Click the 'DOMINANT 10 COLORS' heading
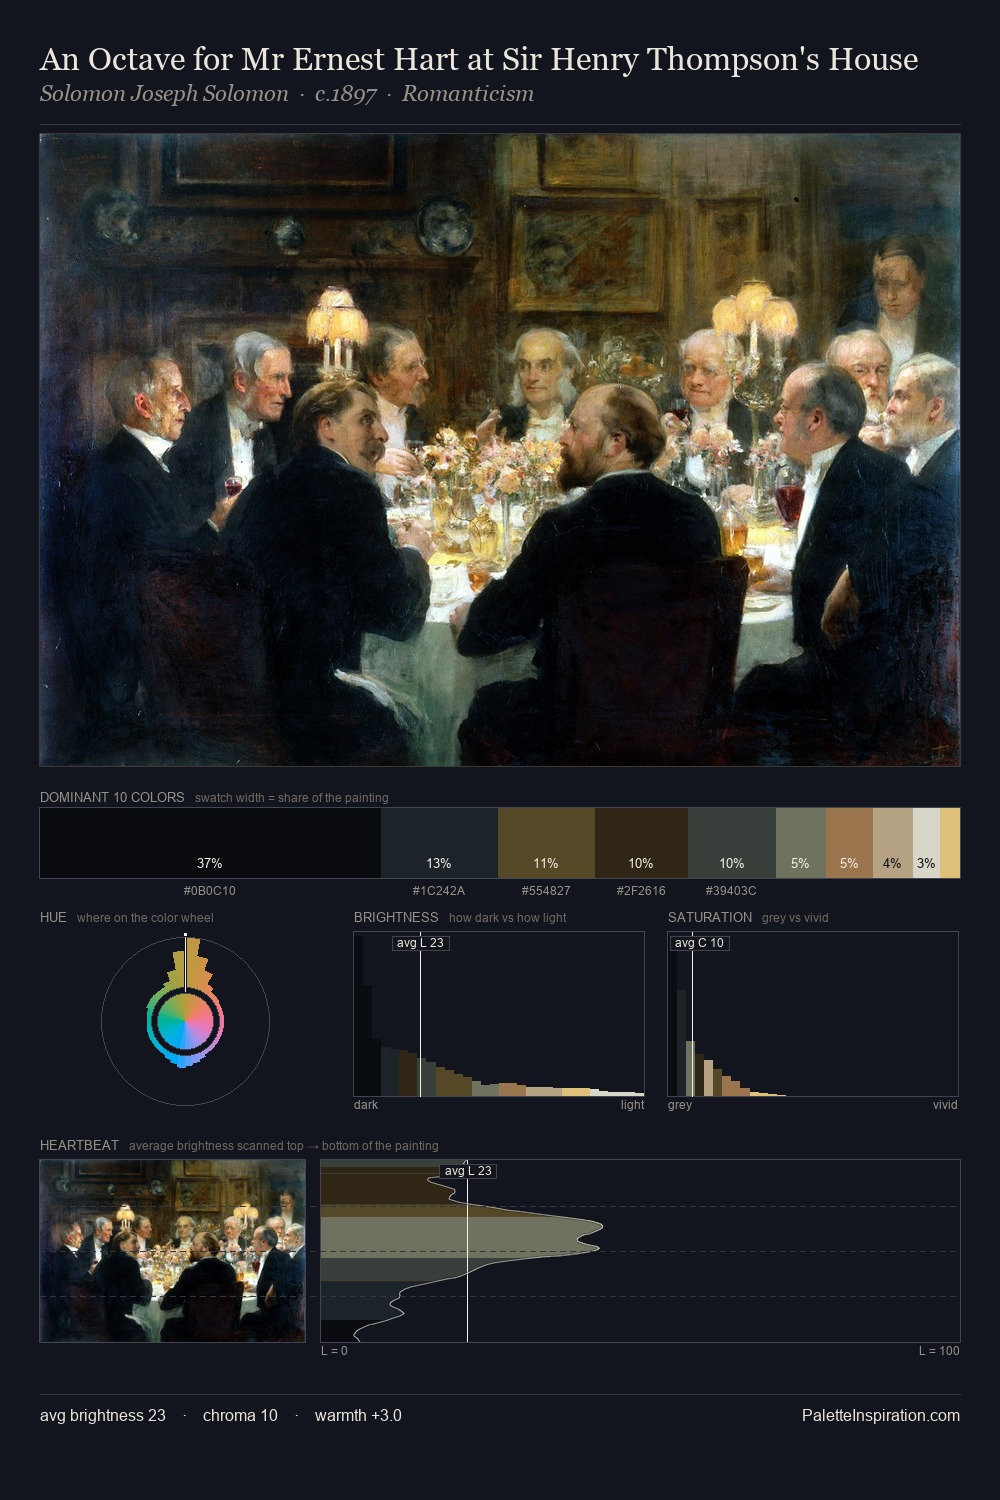 click(x=112, y=797)
